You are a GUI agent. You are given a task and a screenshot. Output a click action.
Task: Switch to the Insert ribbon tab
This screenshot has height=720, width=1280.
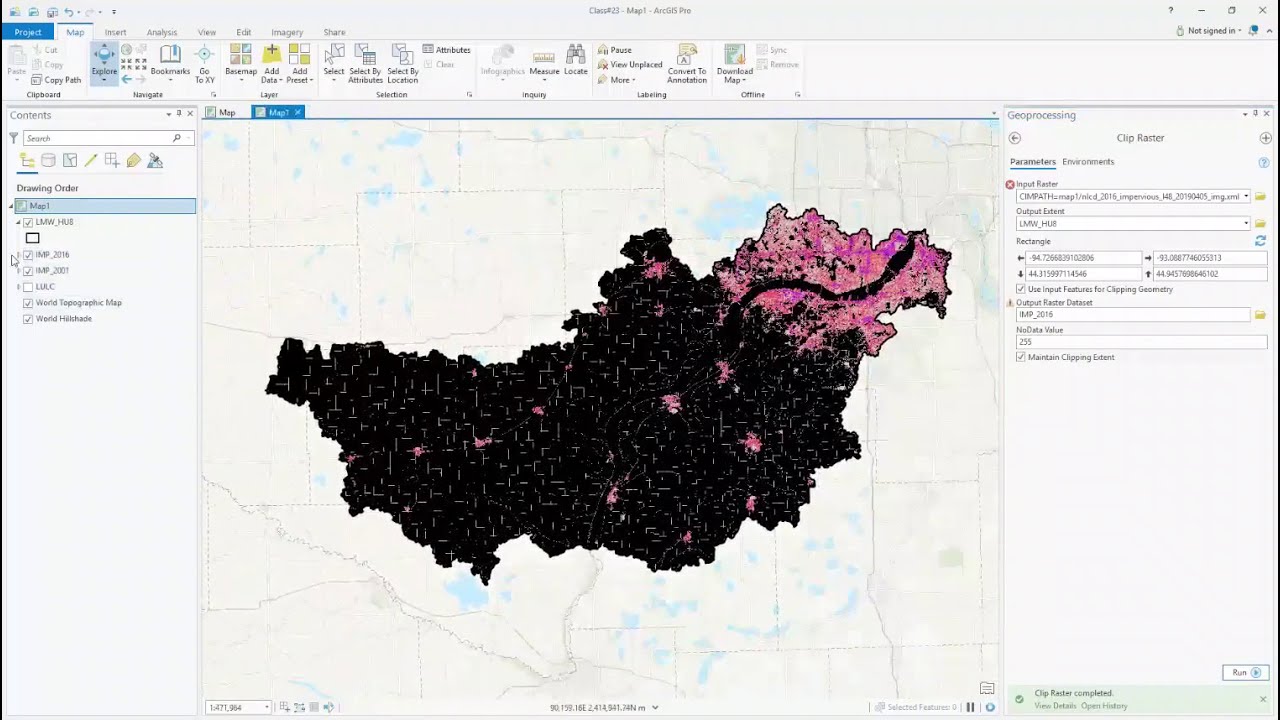115,32
